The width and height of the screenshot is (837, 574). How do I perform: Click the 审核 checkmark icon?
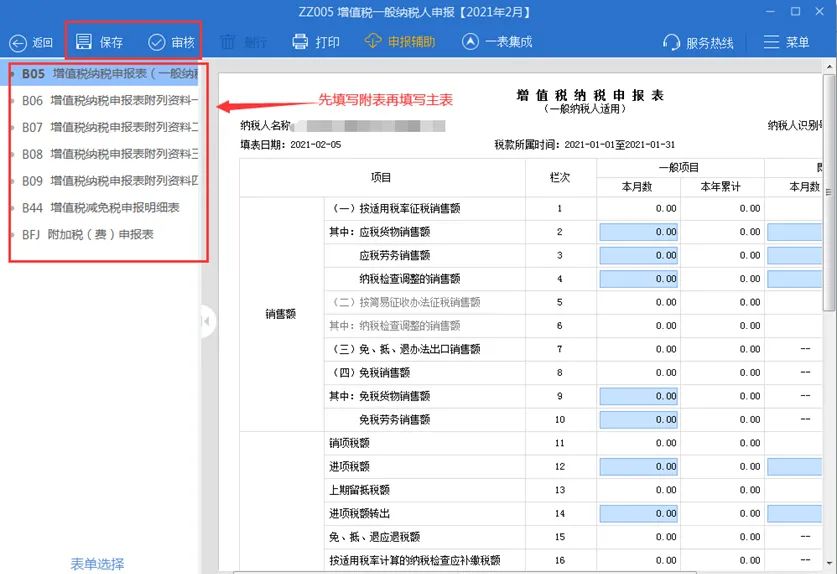[157, 42]
